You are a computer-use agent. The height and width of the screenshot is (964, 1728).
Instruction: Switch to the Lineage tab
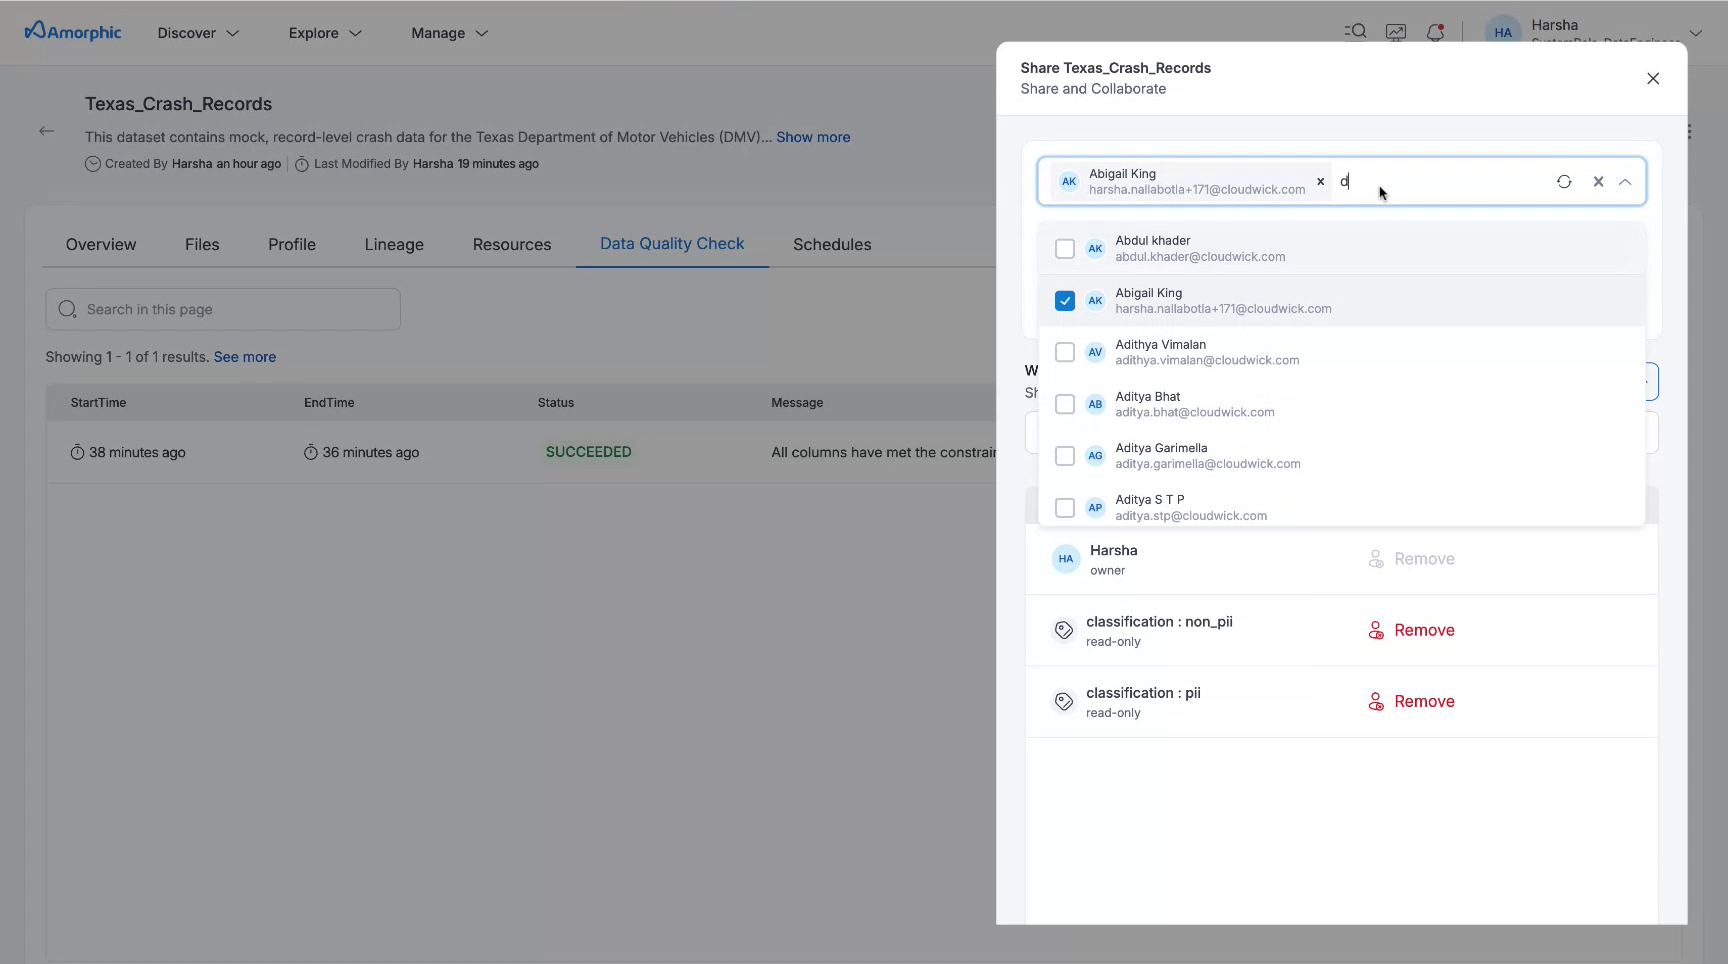(394, 245)
